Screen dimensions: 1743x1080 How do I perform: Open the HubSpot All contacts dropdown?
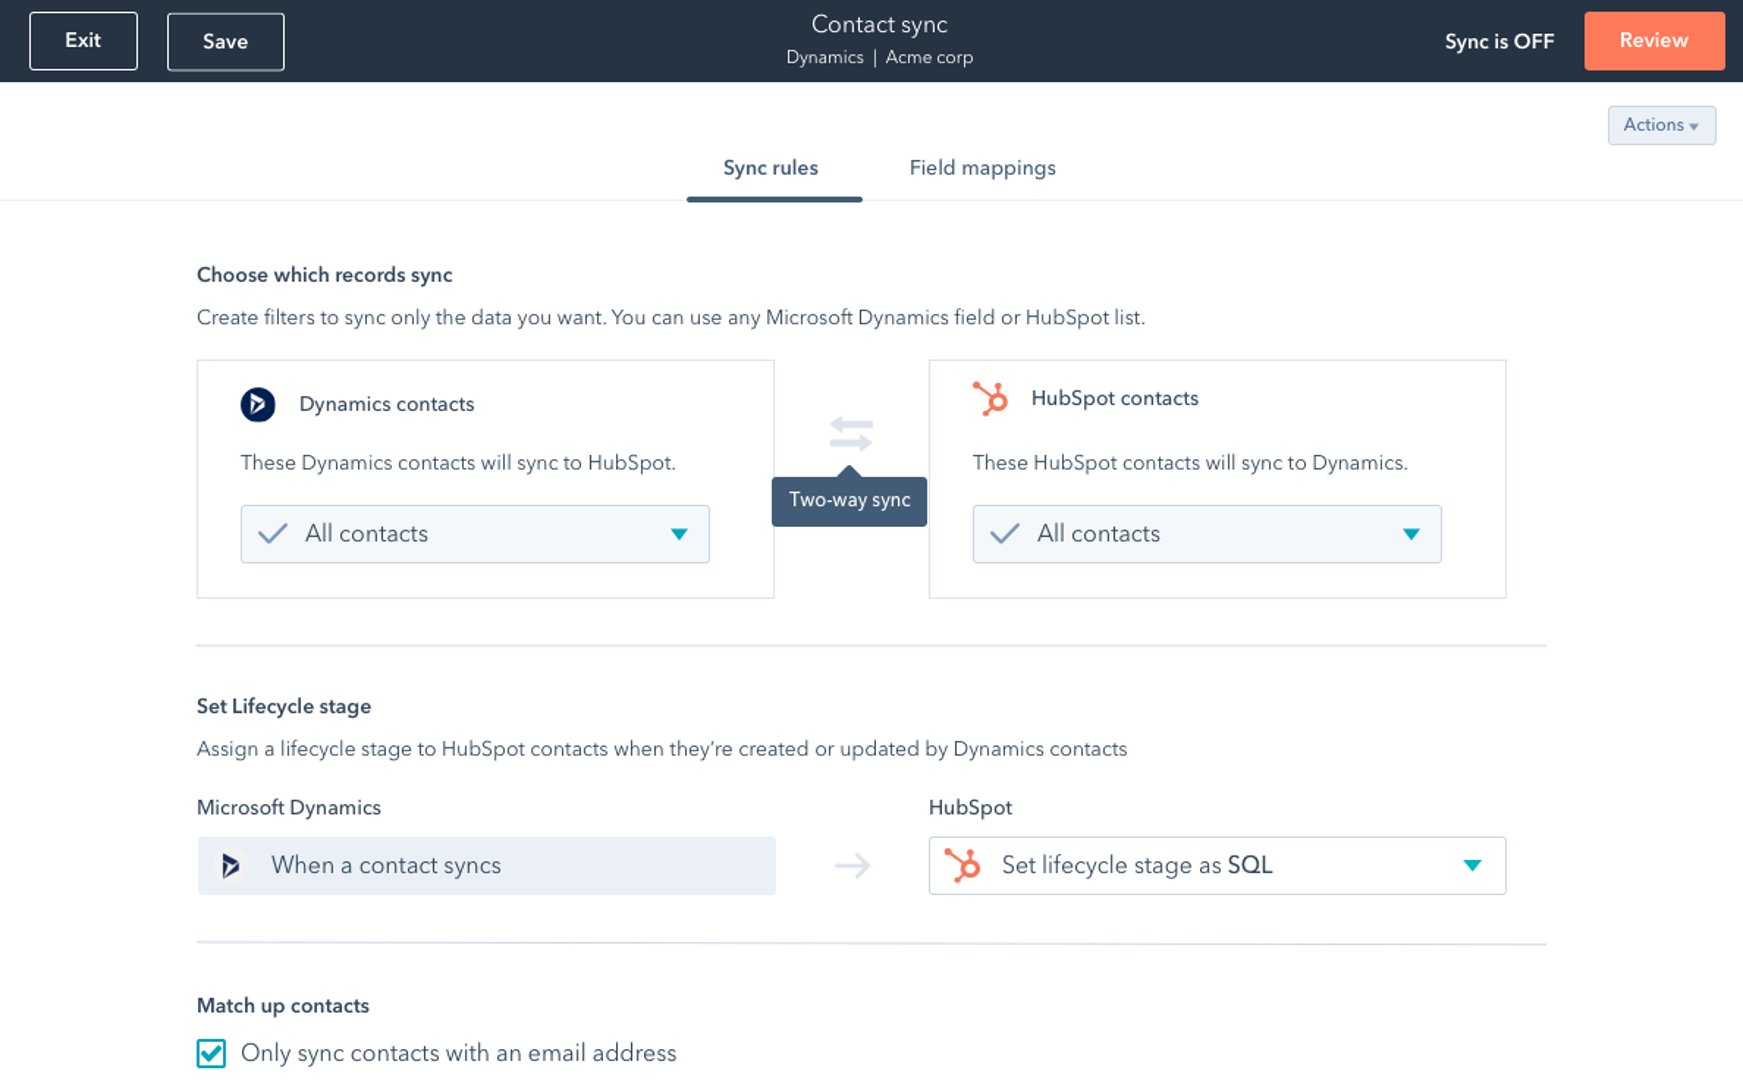pos(1411,534)
